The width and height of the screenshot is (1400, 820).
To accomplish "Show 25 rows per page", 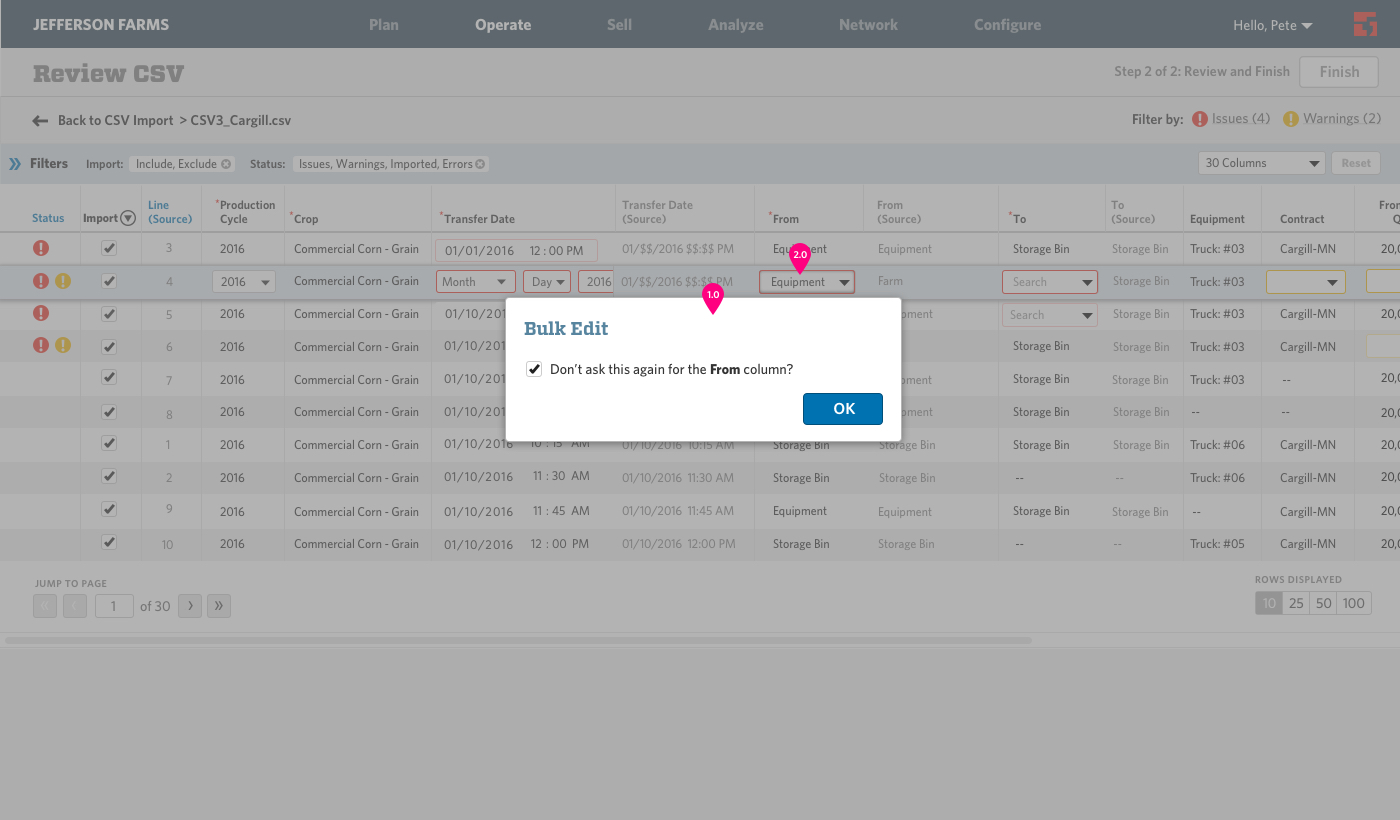I will [1296, 603].
